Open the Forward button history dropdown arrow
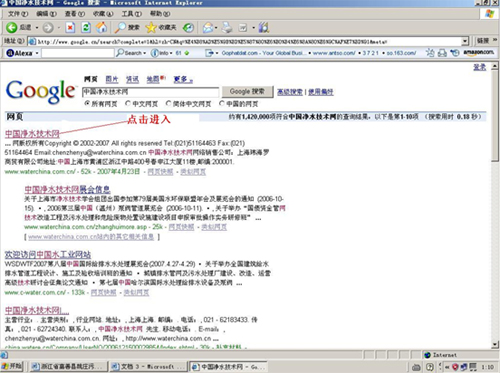Viewport: 500px width, 373px height. 59,28
